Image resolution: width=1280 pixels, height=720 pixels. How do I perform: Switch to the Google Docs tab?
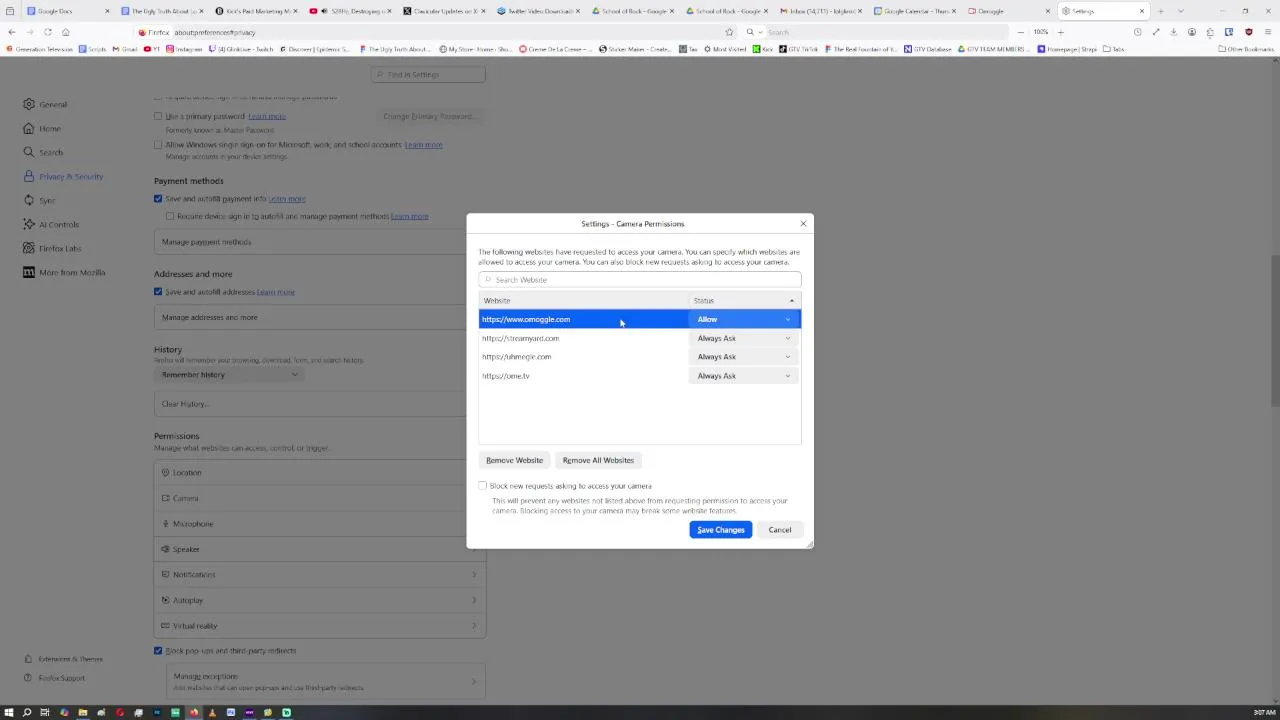[x=66, y=11]
